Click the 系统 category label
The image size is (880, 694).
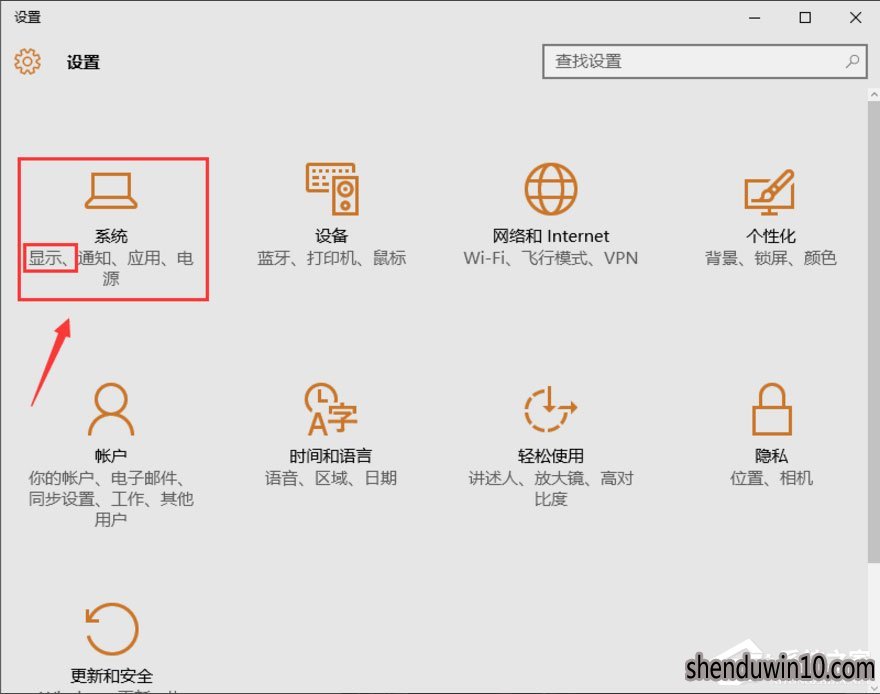111,236
